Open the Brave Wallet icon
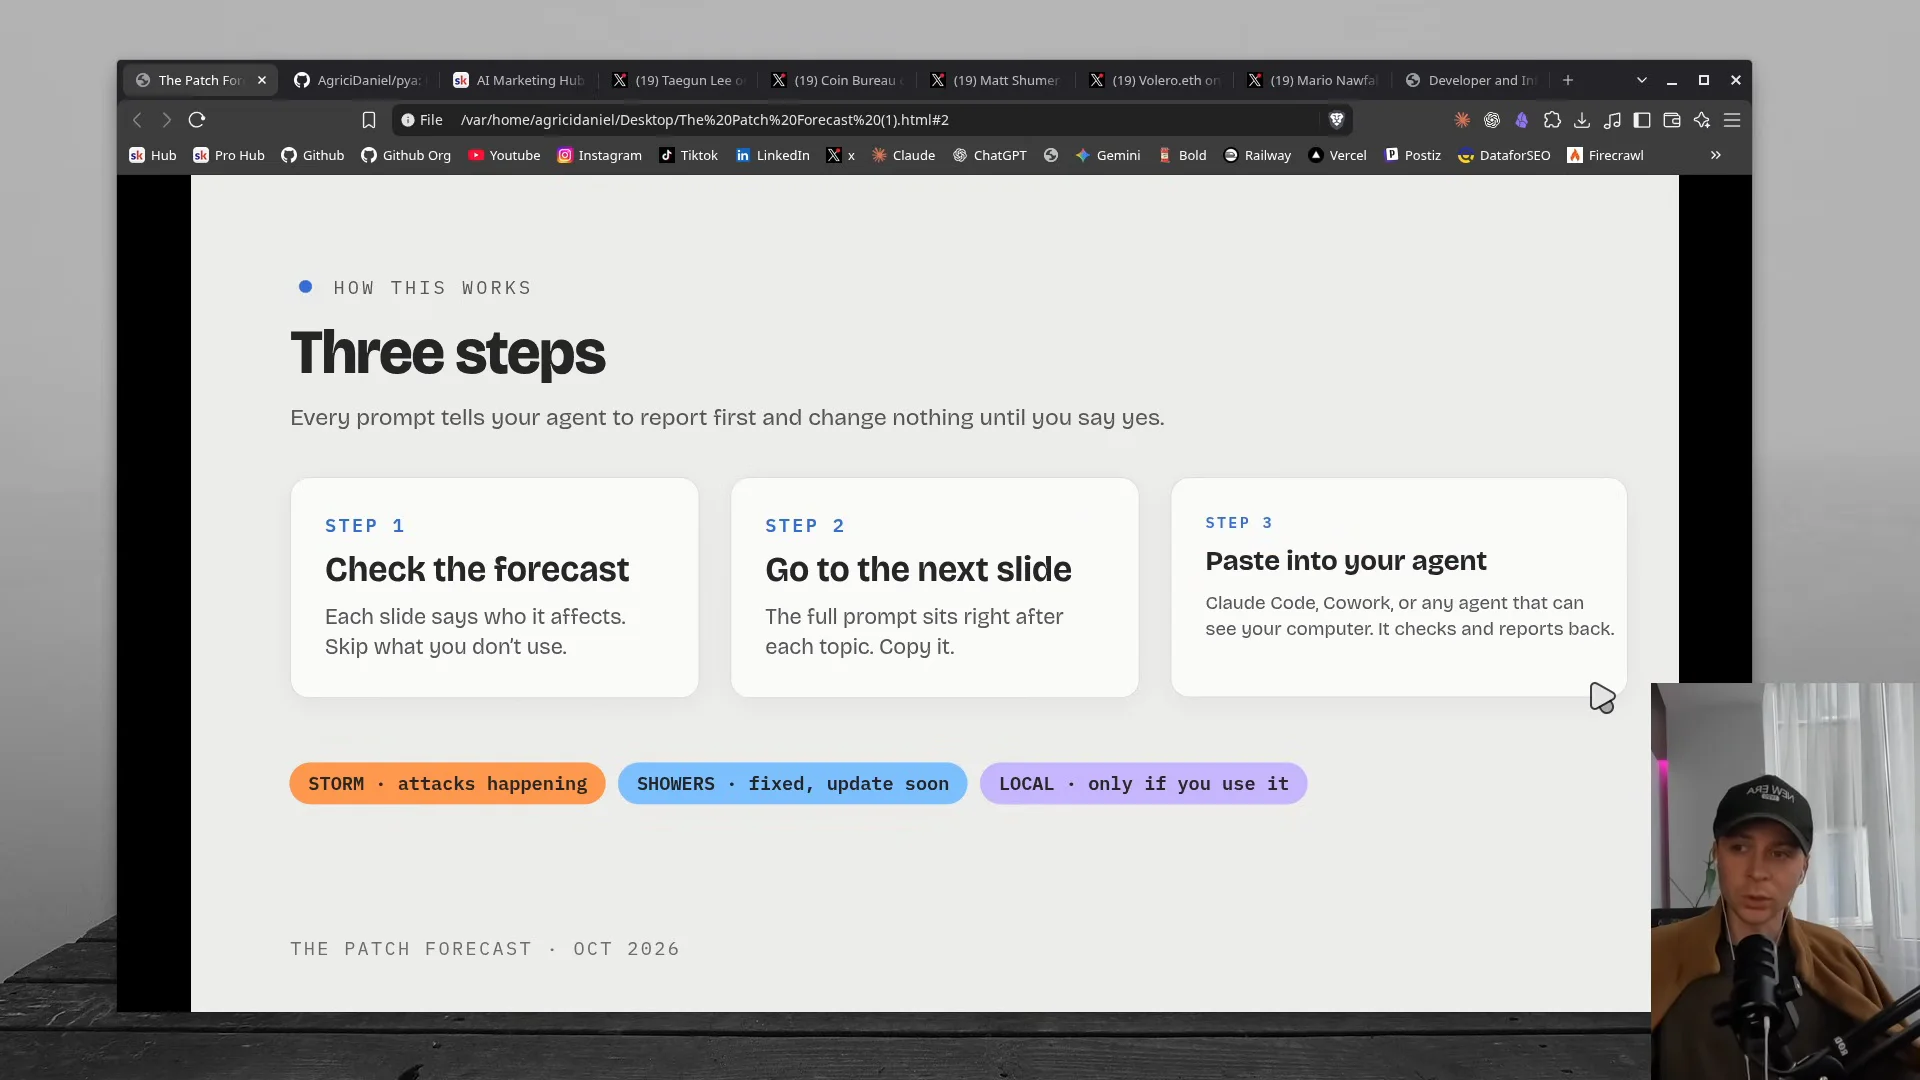This screenshot has height=1080, width=1920. pos(1672,120)
